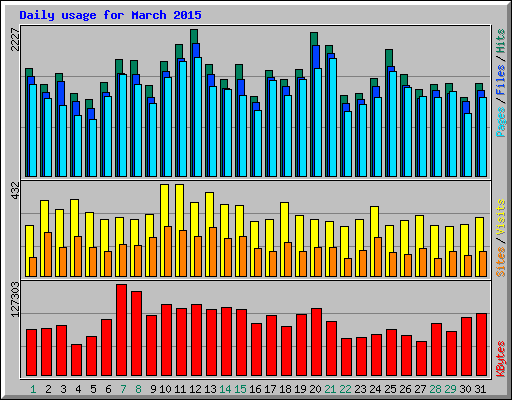This screenshot has width=512, height=400.
Task: Select day 28 on the x-axis
Action: tap(435, 389)
